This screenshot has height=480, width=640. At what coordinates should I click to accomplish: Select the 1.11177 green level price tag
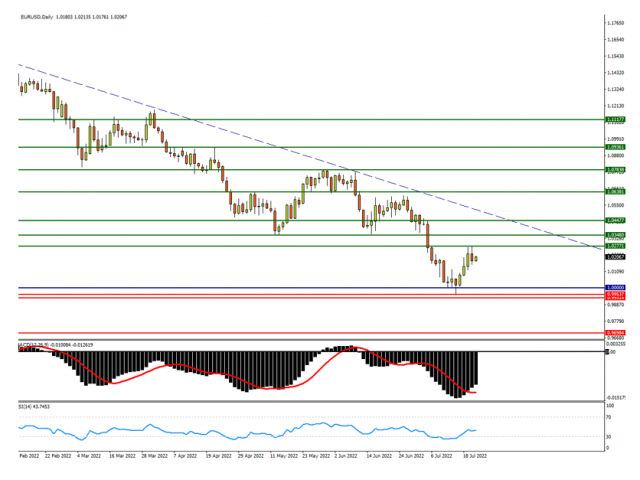(616, 118)
